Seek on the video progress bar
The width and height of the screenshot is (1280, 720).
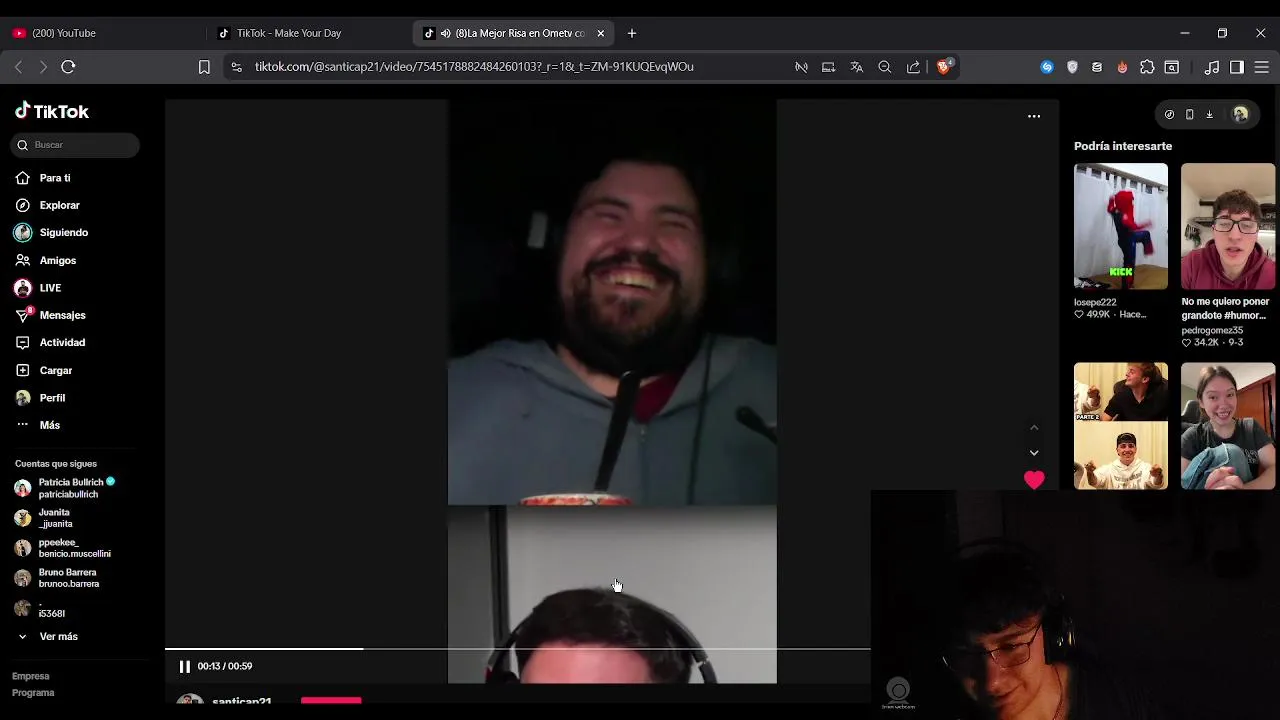517,649
